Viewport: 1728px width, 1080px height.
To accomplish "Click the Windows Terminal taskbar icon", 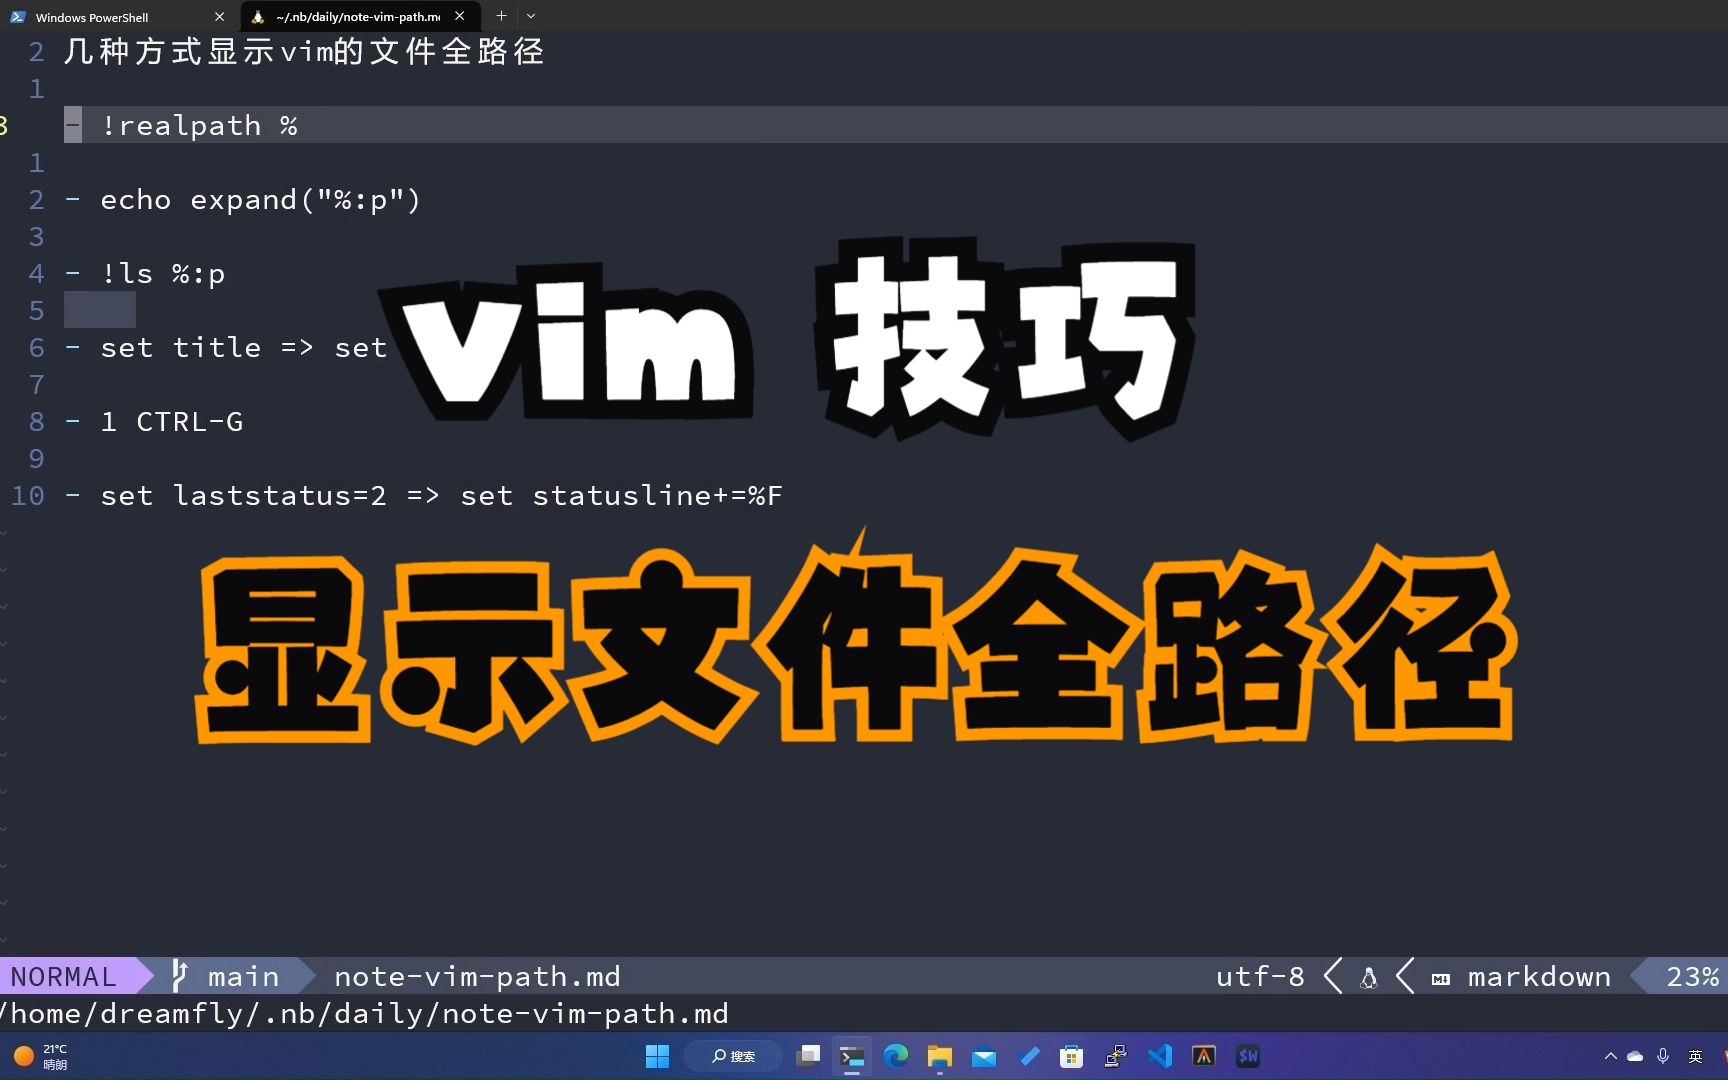I will 852,1056.
